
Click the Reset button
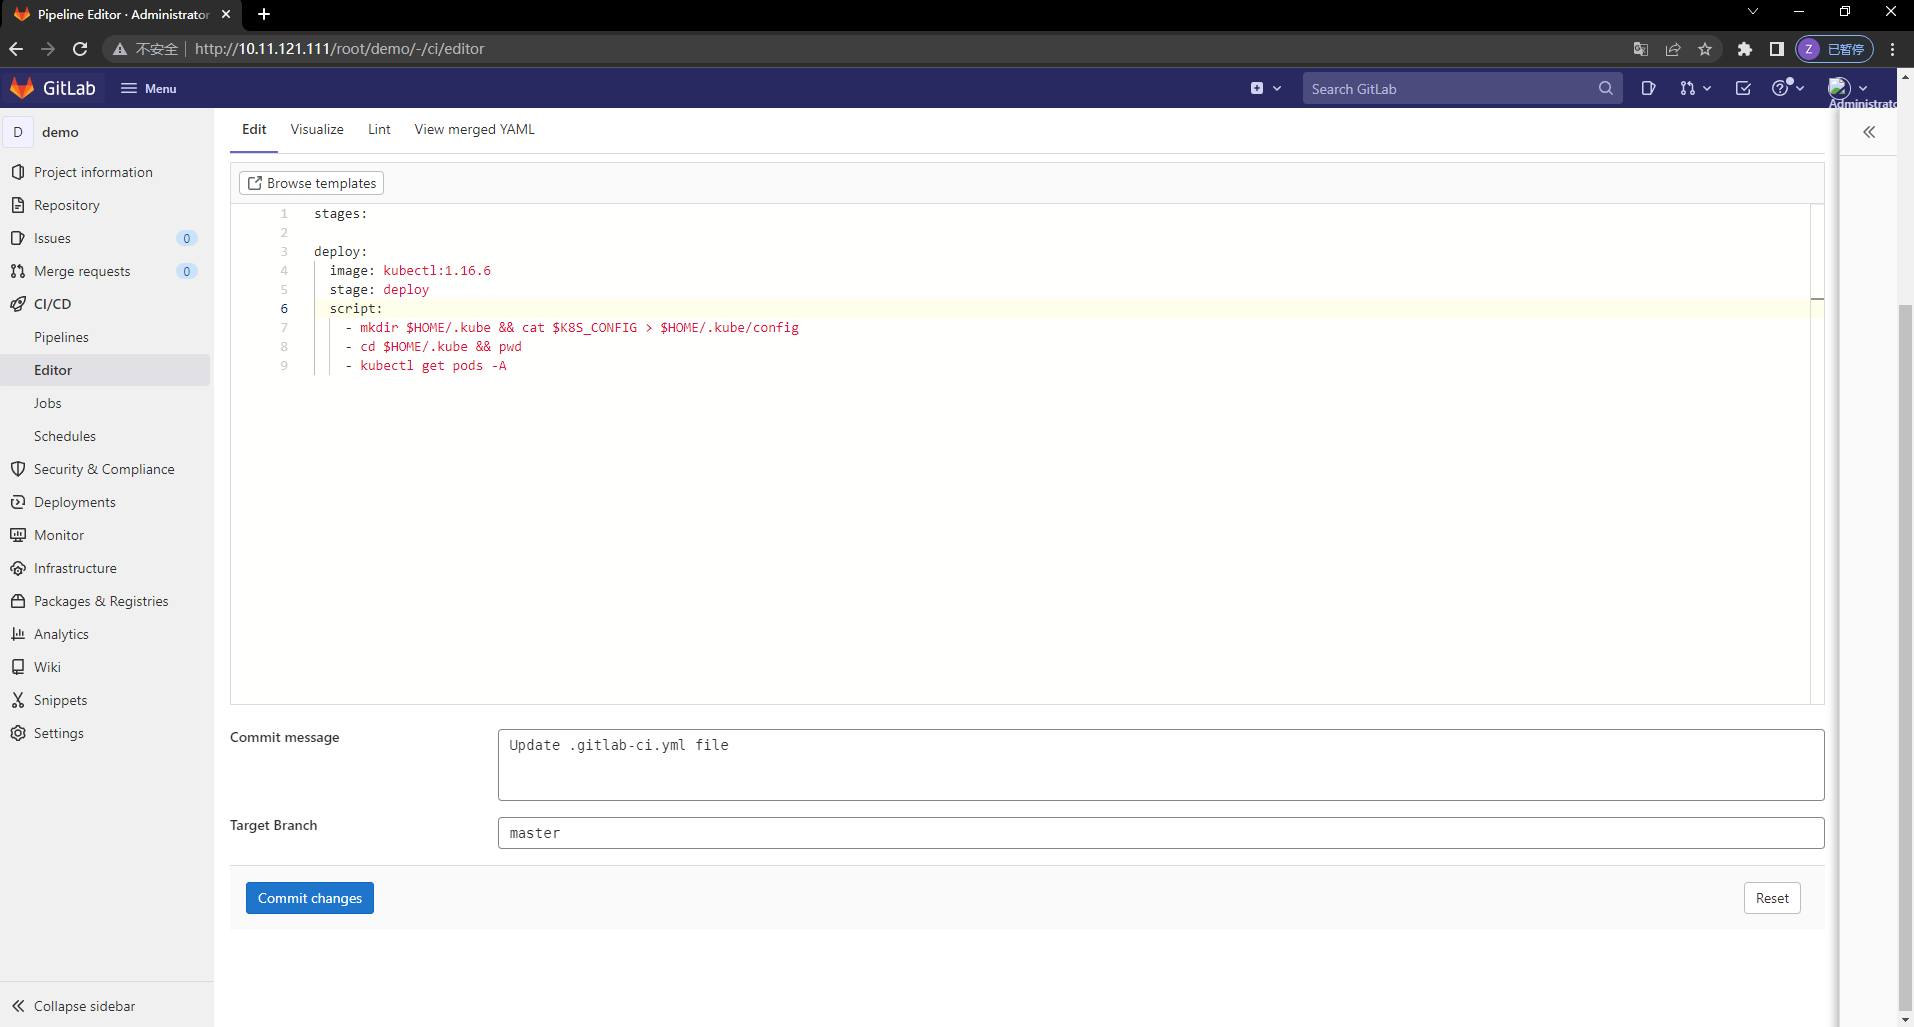click(1772, 898)
